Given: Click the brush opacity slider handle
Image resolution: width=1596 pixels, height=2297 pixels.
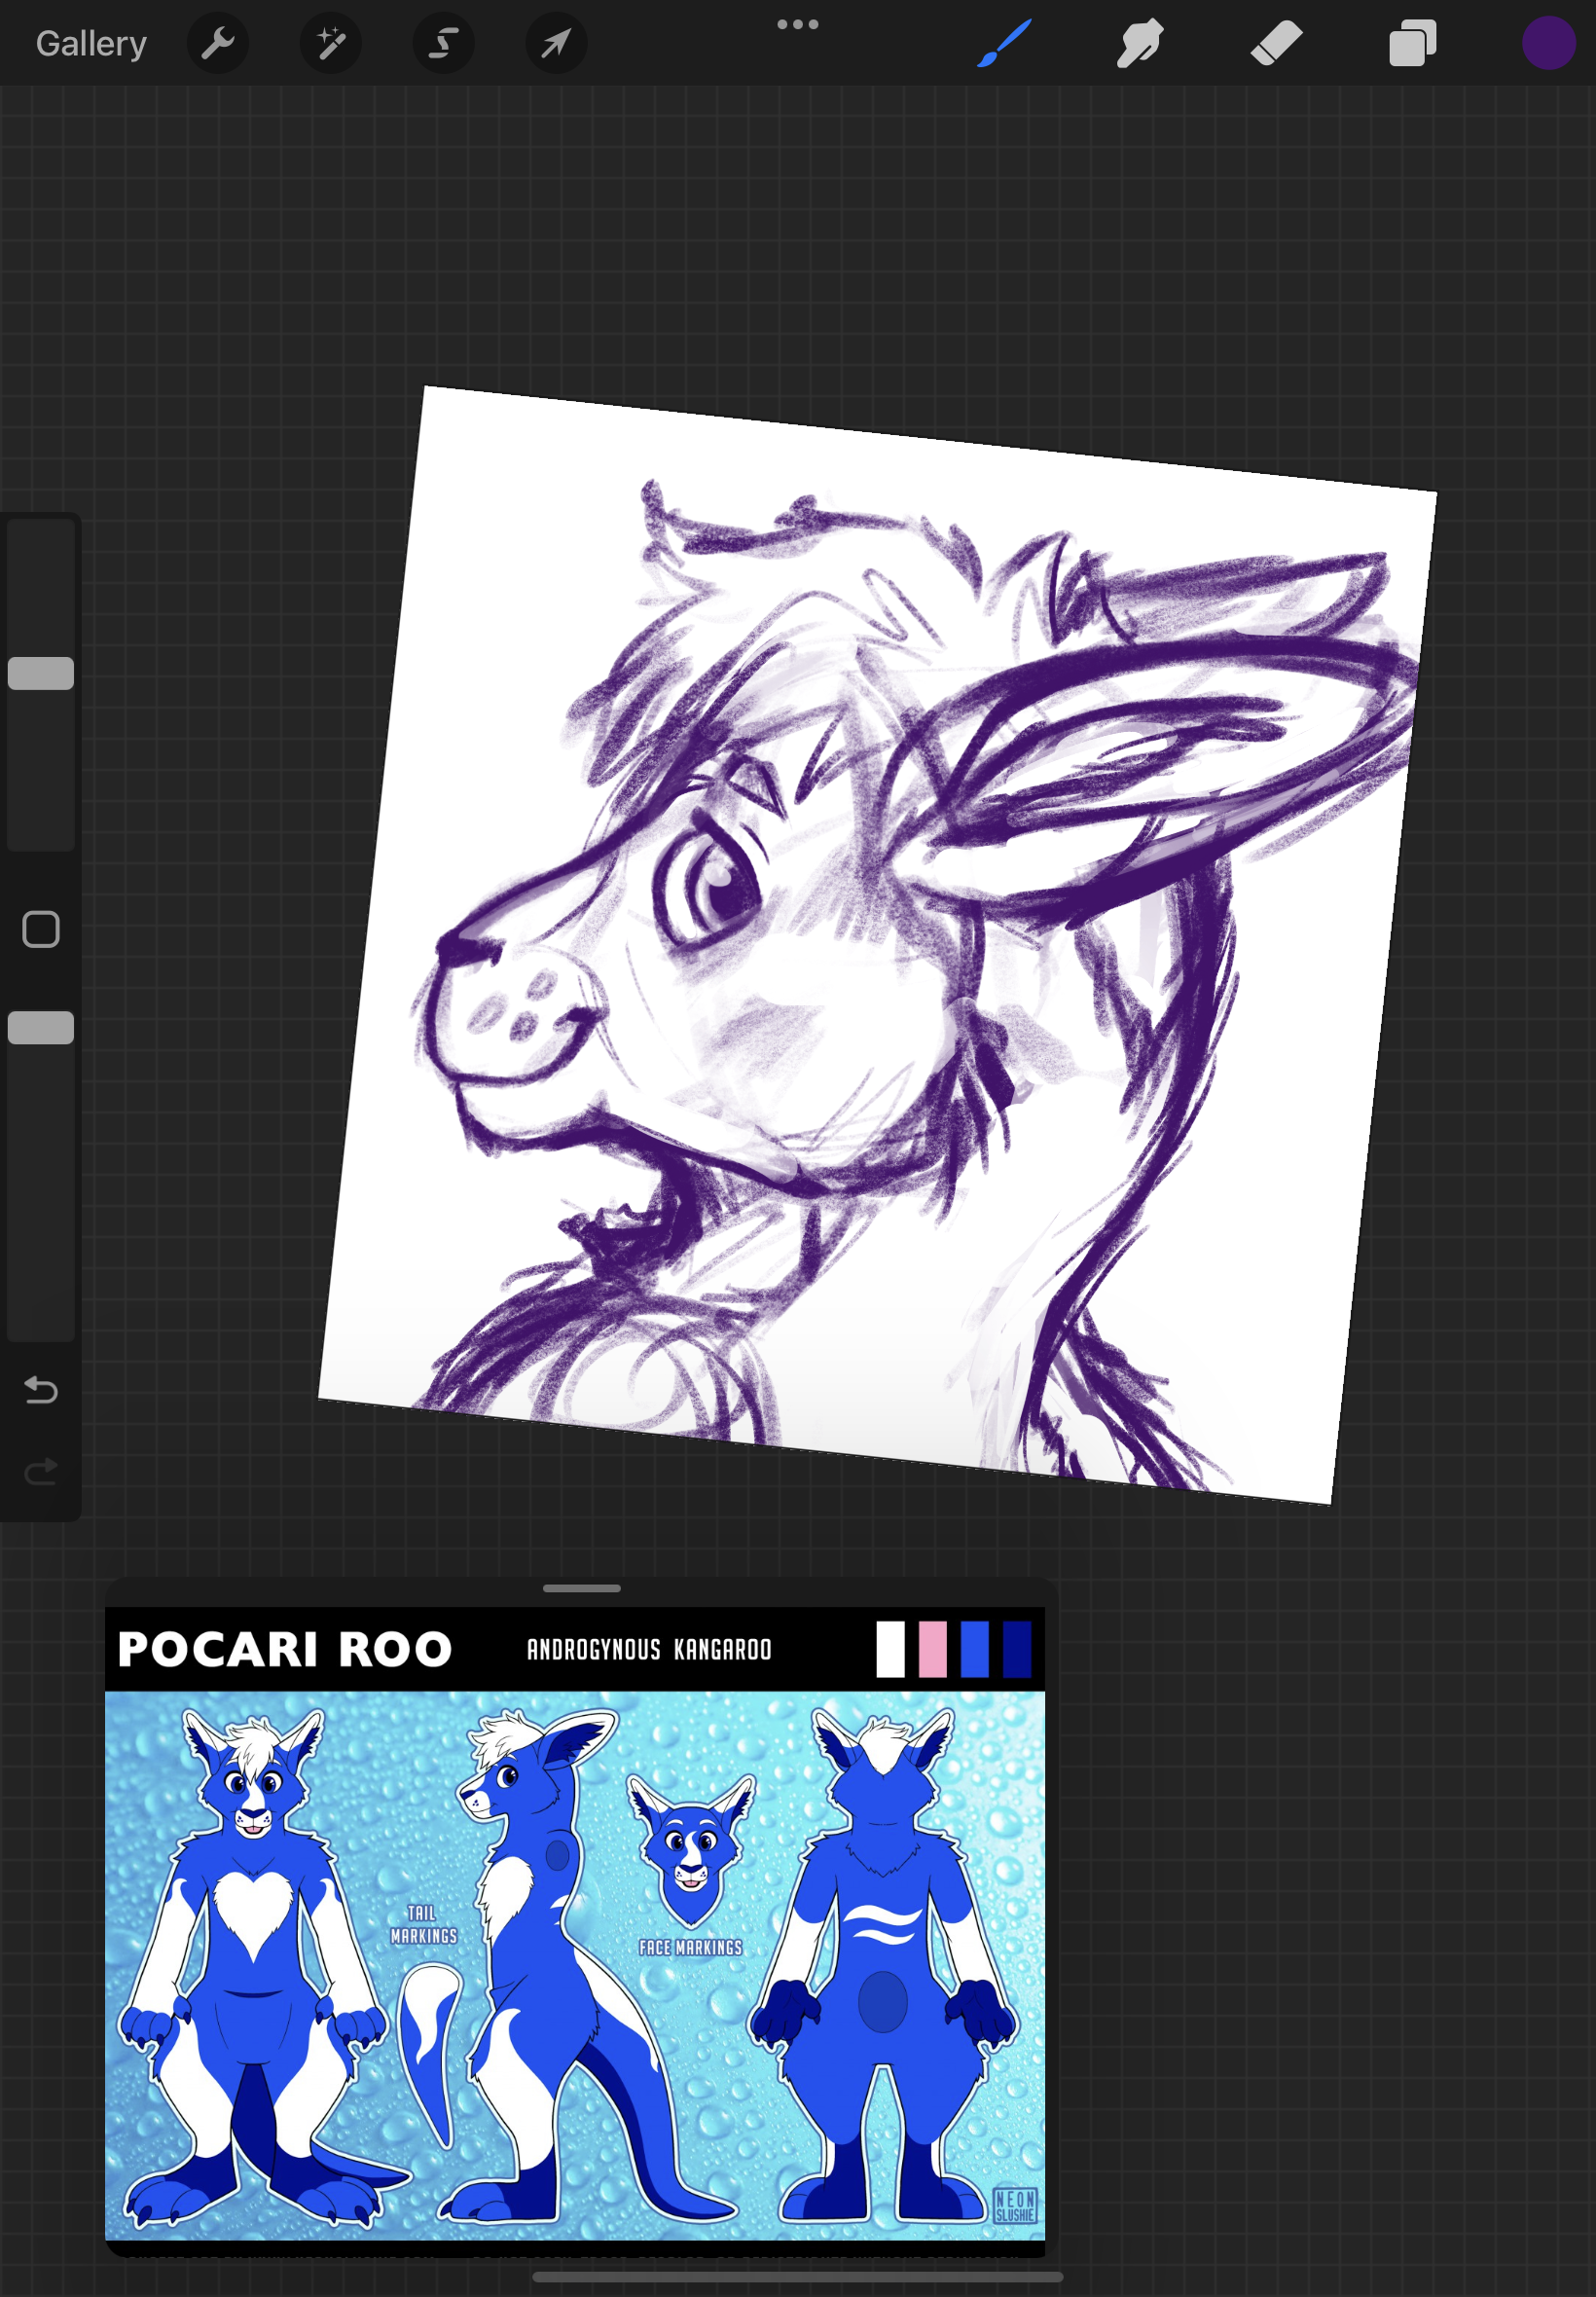Looking at the screenshot, I should (x=41, y=1027).
